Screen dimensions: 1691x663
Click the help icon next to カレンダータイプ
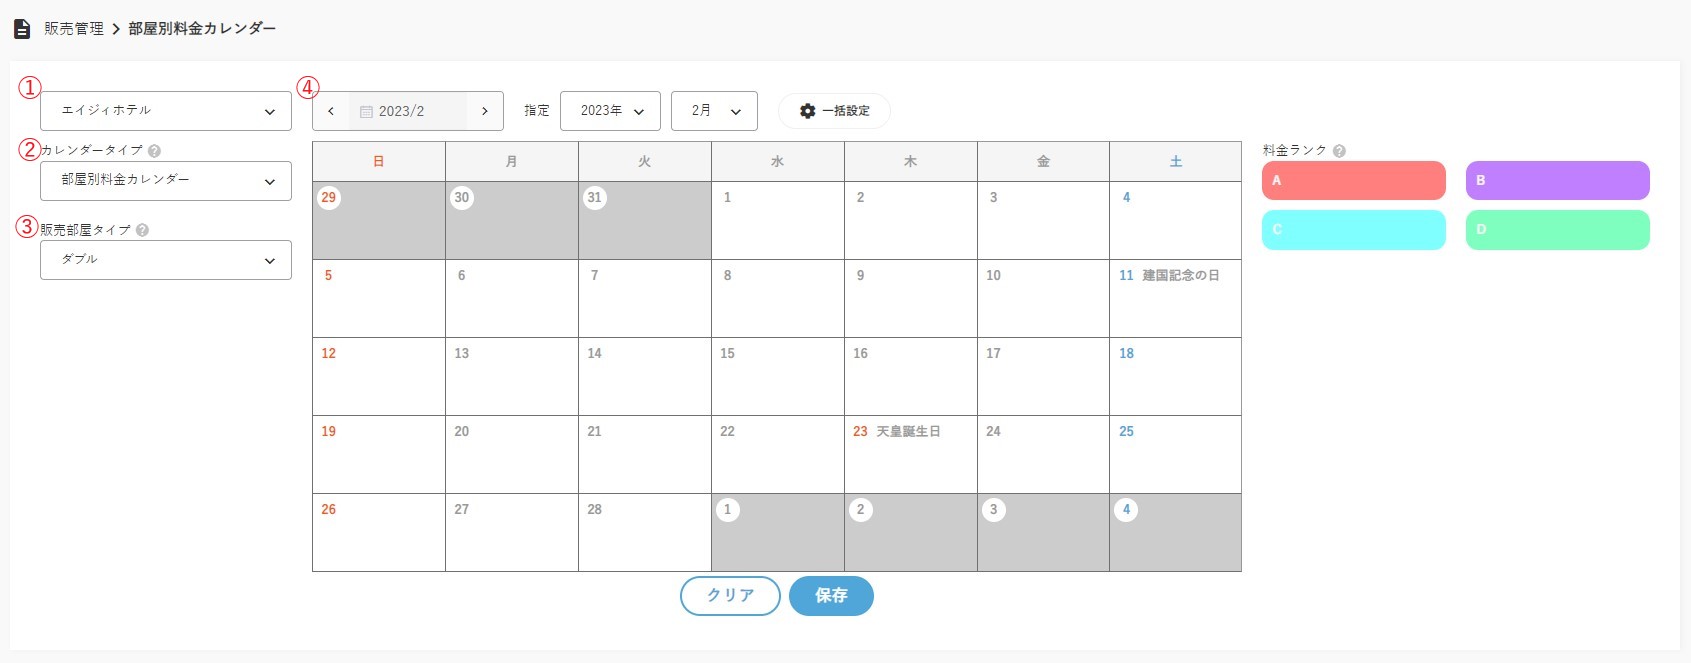point(154,151)
